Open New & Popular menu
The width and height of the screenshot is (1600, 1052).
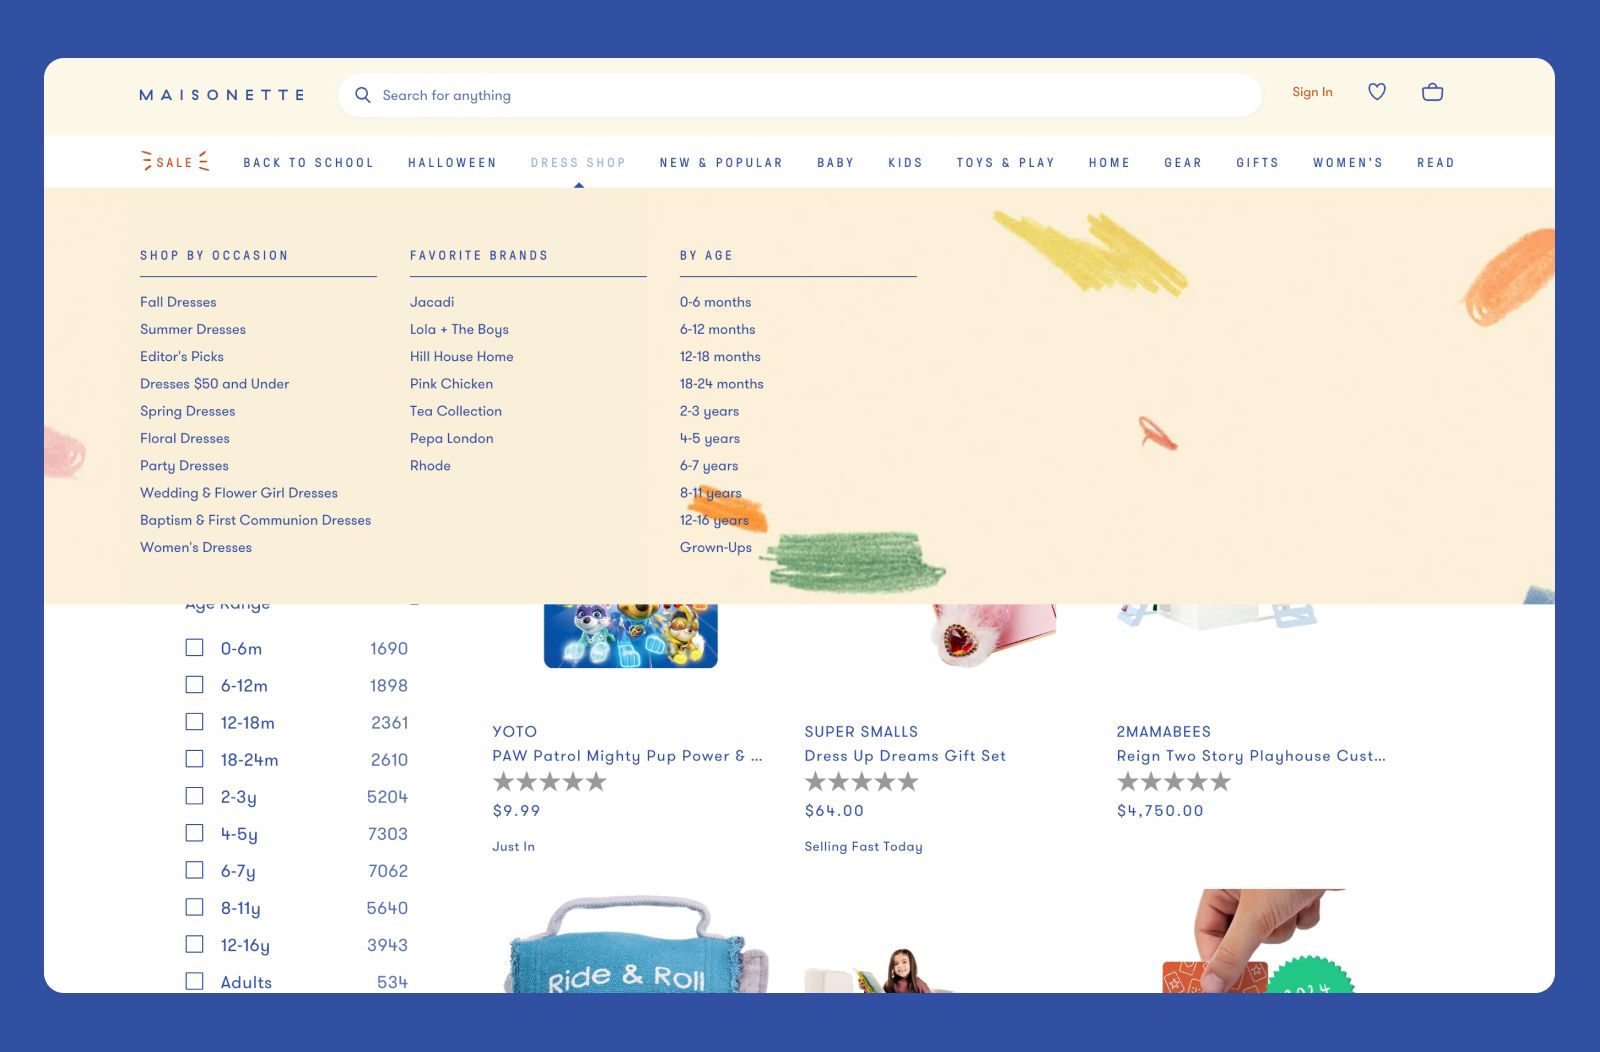(x=721, y=162)
